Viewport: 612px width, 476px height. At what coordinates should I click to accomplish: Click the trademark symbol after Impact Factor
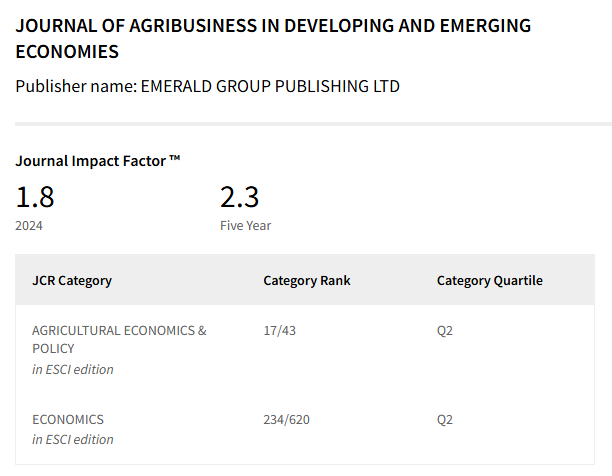tap(175, 159)
